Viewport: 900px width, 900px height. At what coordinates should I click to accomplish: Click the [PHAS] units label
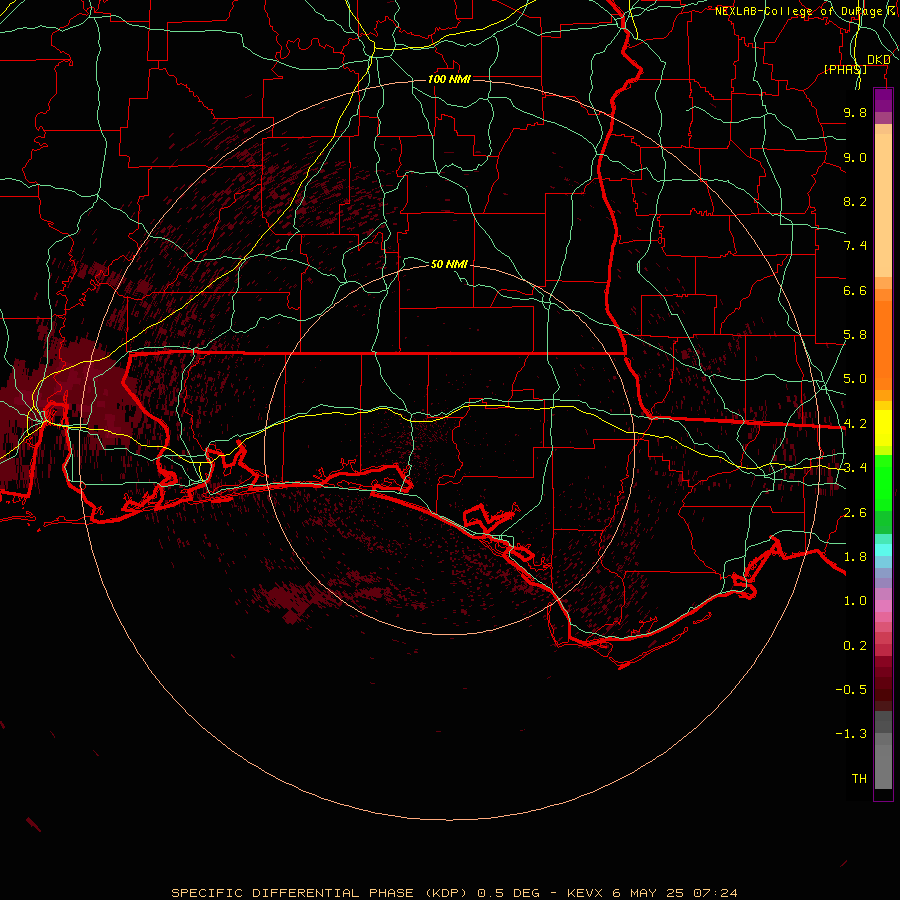(x=845, y=69)
